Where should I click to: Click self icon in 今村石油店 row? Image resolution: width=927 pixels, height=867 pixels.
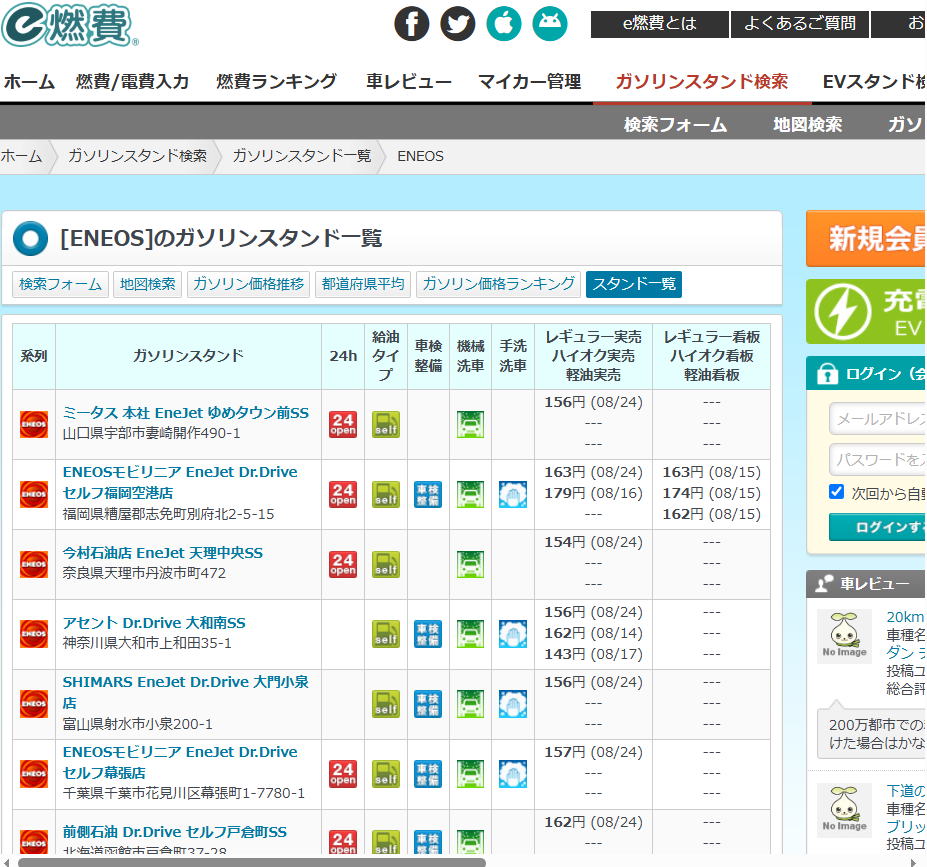[385, 564]
